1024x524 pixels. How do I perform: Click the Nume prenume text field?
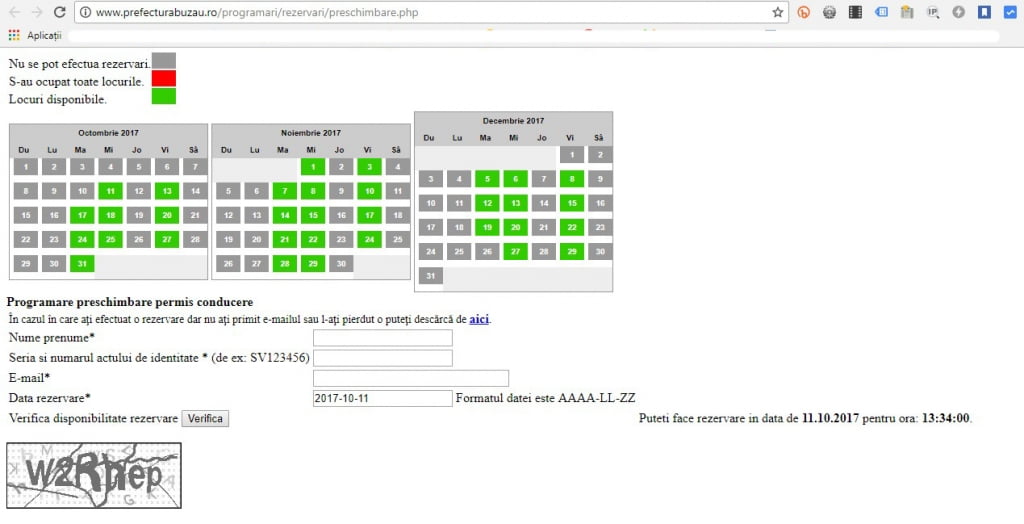383,338
